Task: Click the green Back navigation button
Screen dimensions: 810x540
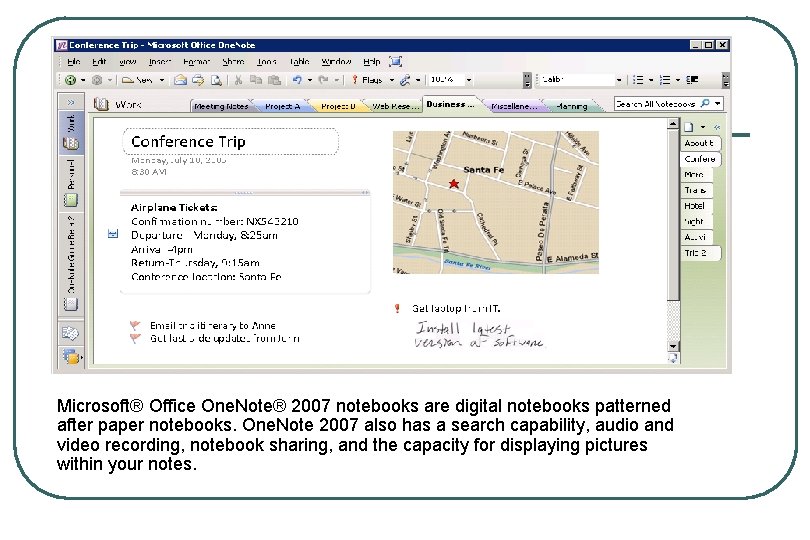Action: click(x=70, y=80)
